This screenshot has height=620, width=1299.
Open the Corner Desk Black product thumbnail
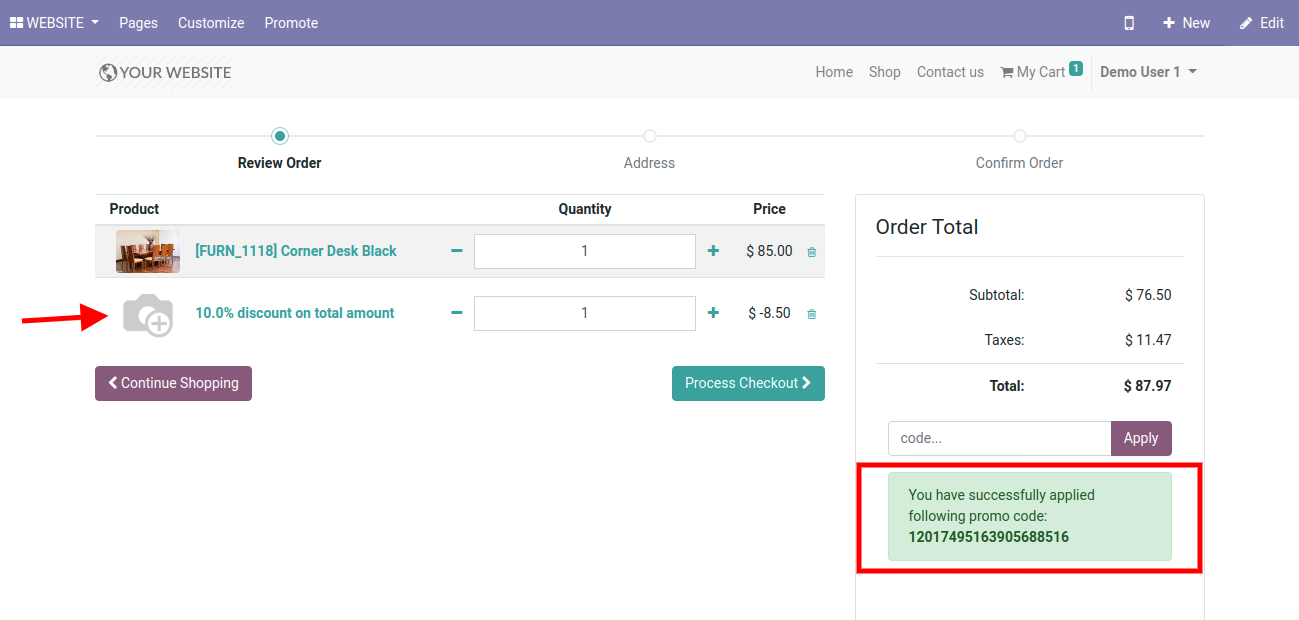coord(147,251)
